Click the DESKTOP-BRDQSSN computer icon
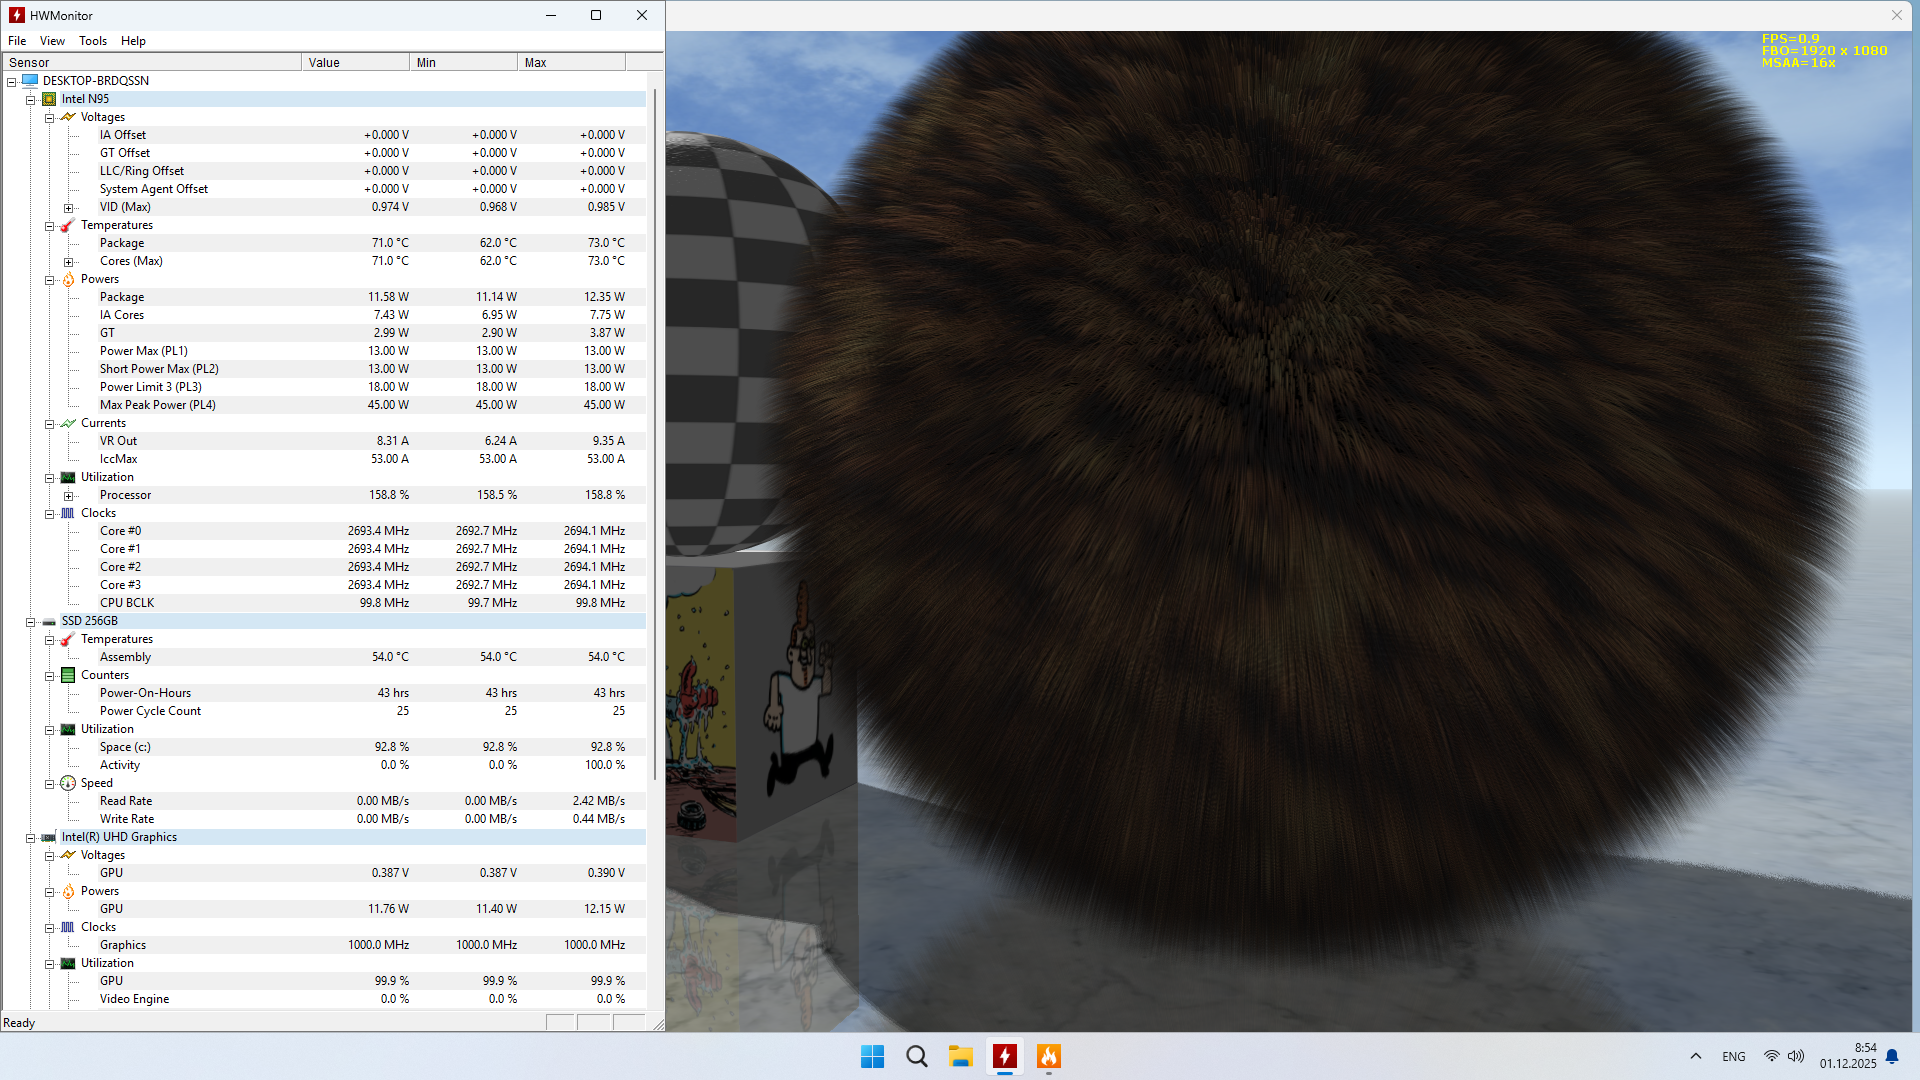The image size is (1920, 1080). coord(30,81)
